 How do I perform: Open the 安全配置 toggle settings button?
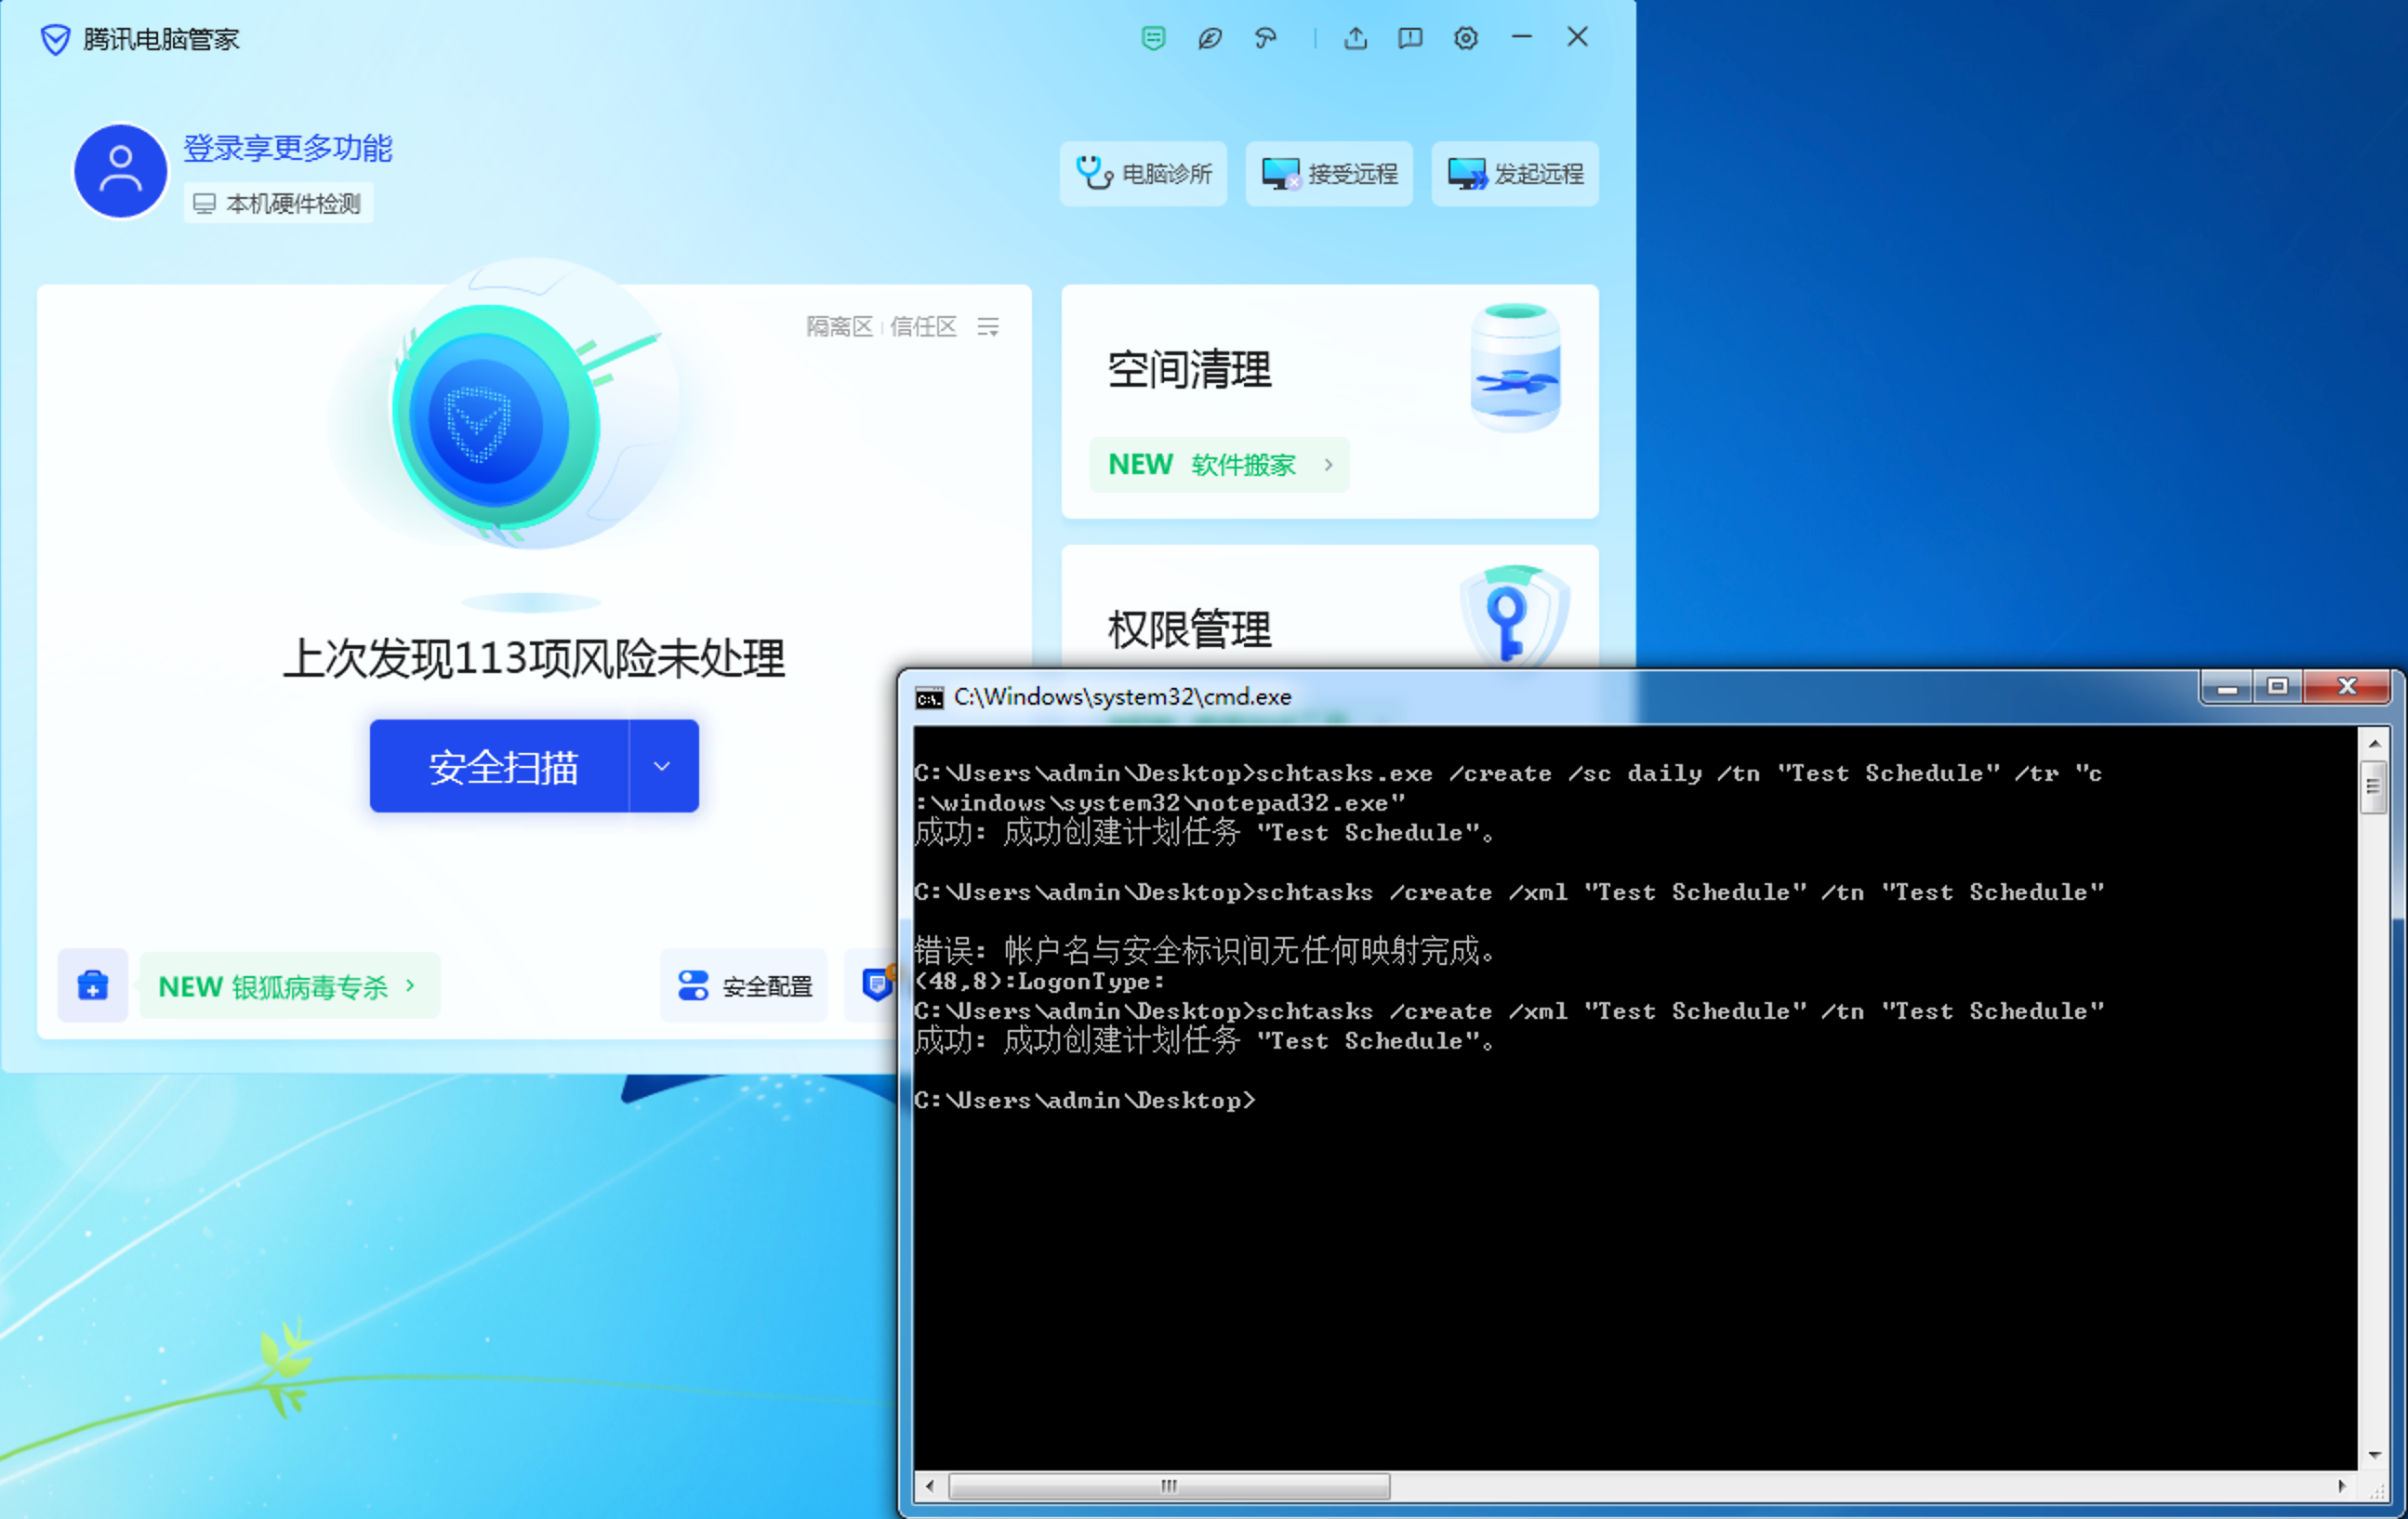[x=744, y=986]
